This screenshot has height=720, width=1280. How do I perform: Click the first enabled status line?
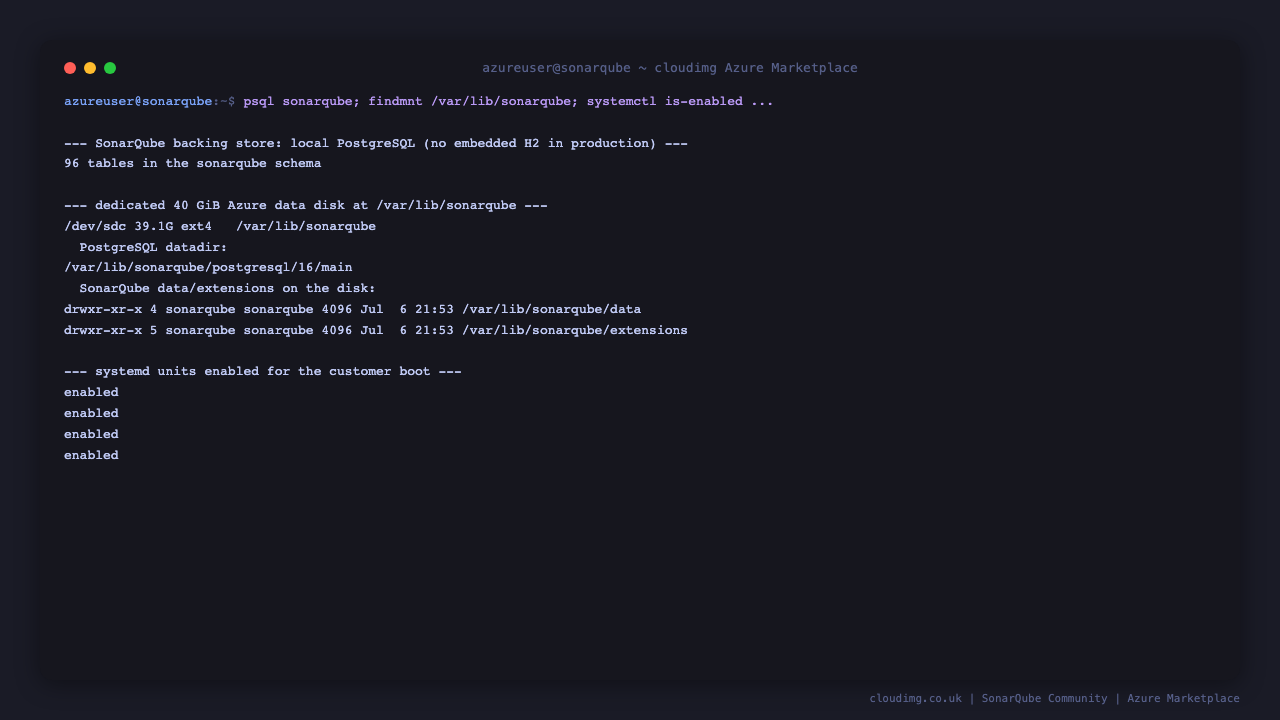click(91, 392)
